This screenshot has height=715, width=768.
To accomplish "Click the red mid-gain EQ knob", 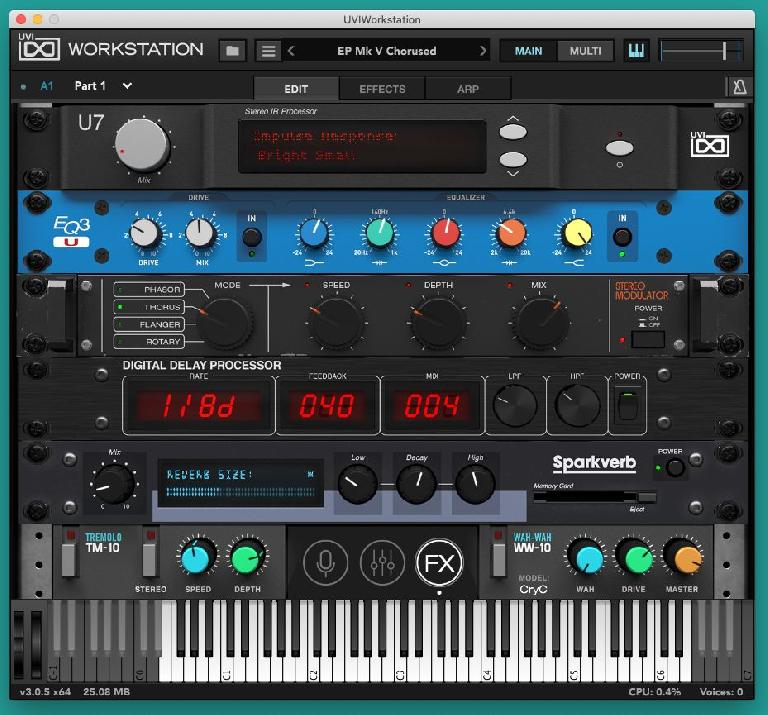I will (445, 234).
